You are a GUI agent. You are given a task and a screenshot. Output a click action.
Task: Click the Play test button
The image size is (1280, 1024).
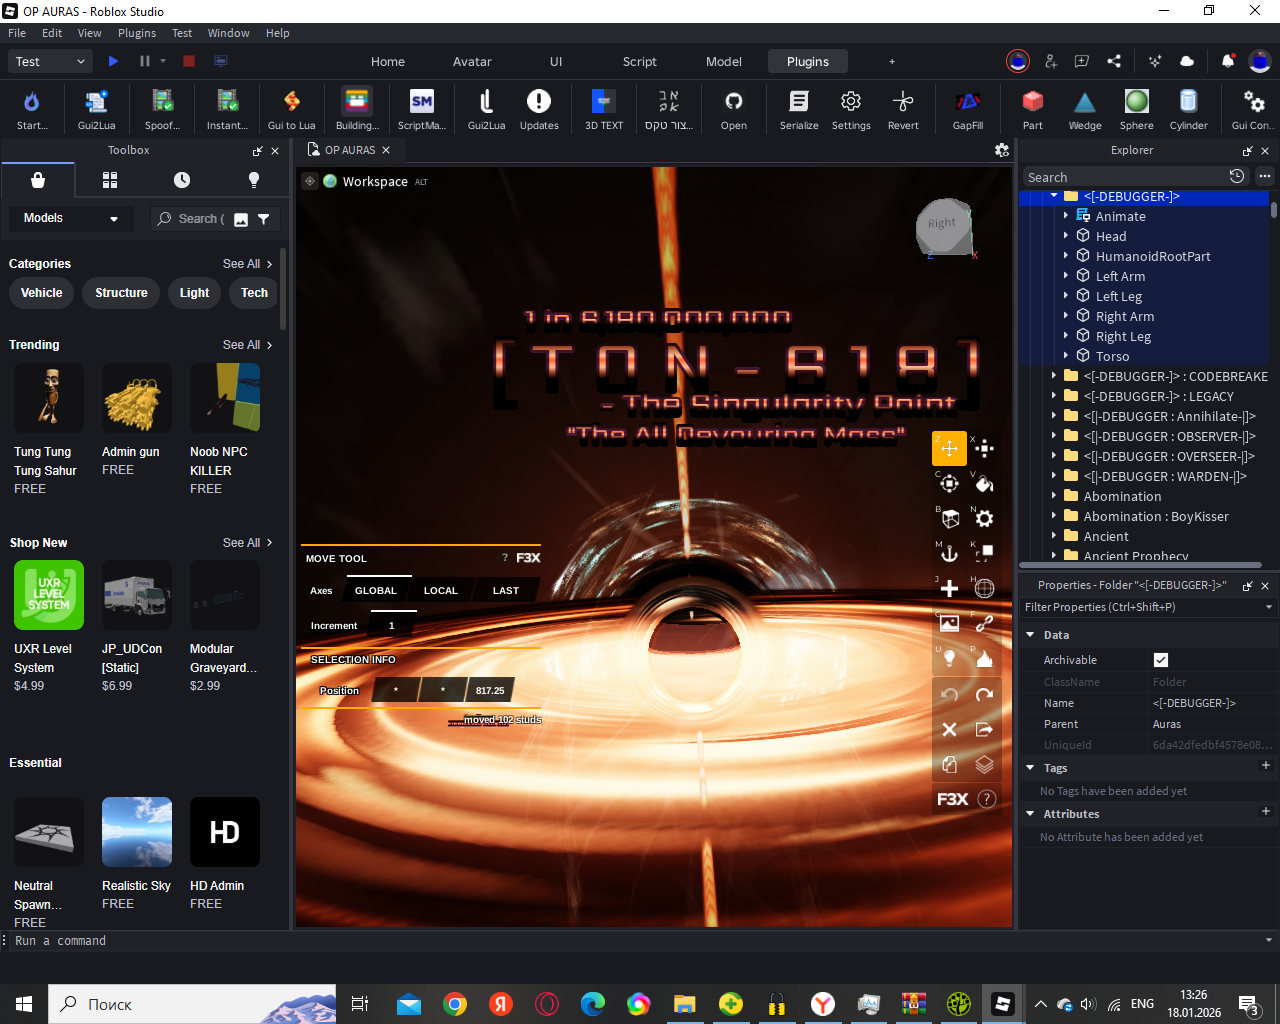click(x=113, y=61)
